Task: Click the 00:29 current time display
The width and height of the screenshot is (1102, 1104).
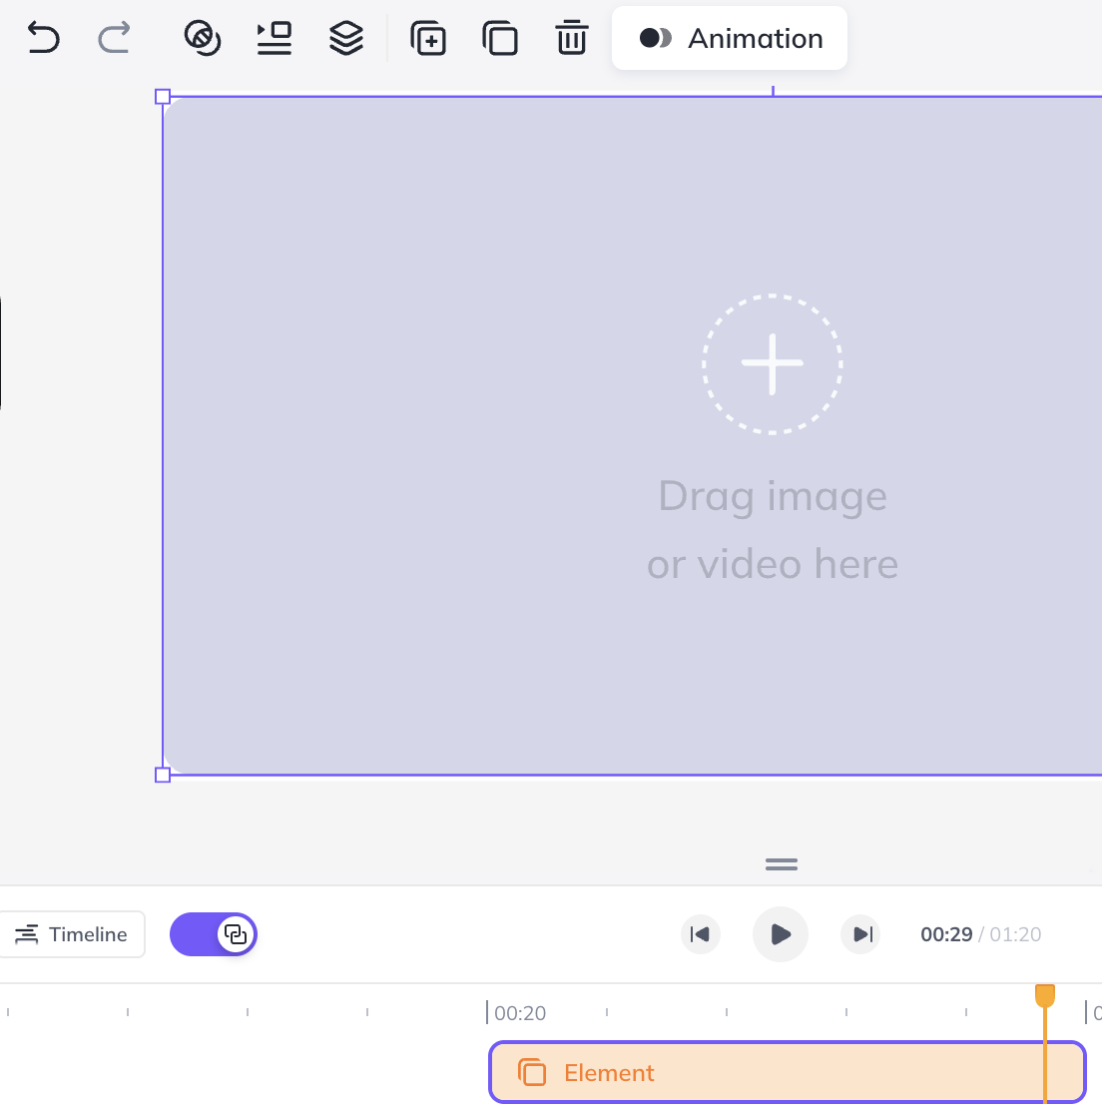Action: (946, 934)
